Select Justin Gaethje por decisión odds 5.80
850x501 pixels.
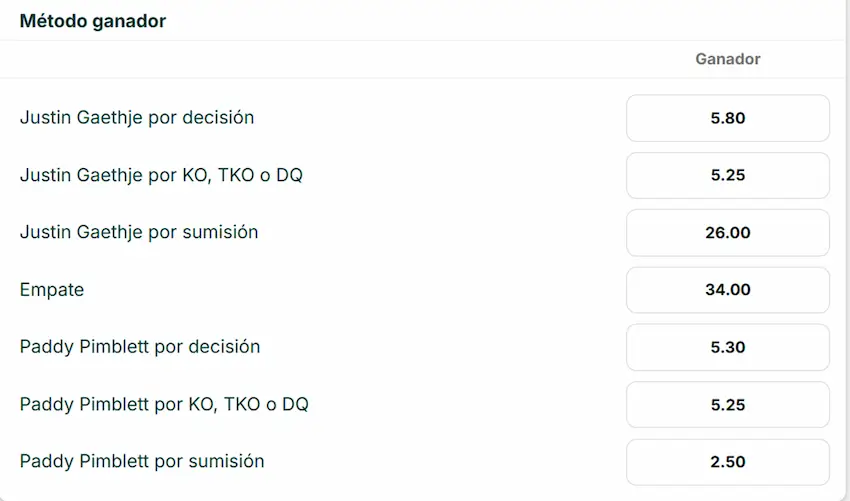pyautogui.click(x=727, y=118)
